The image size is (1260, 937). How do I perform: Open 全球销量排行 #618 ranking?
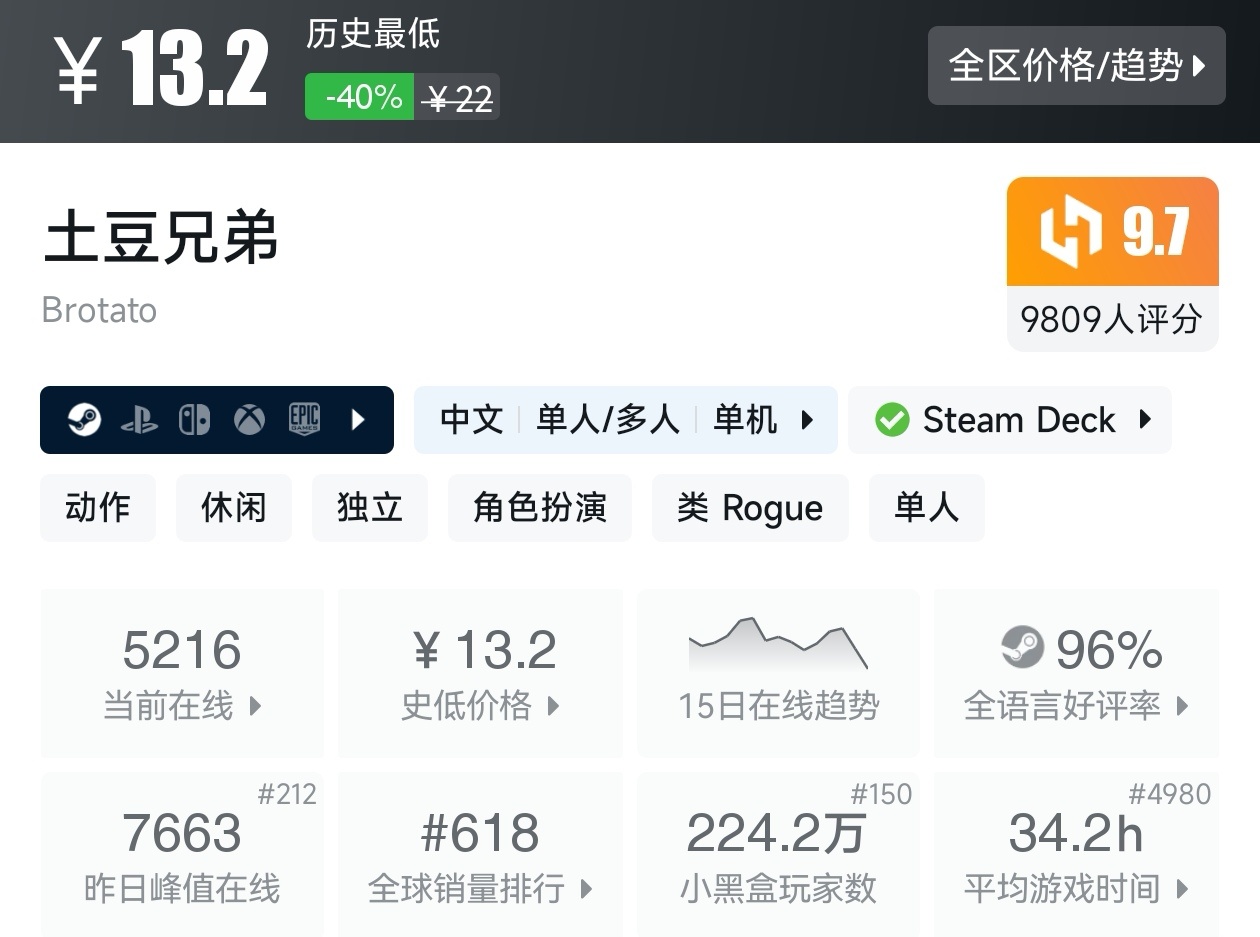481,854
